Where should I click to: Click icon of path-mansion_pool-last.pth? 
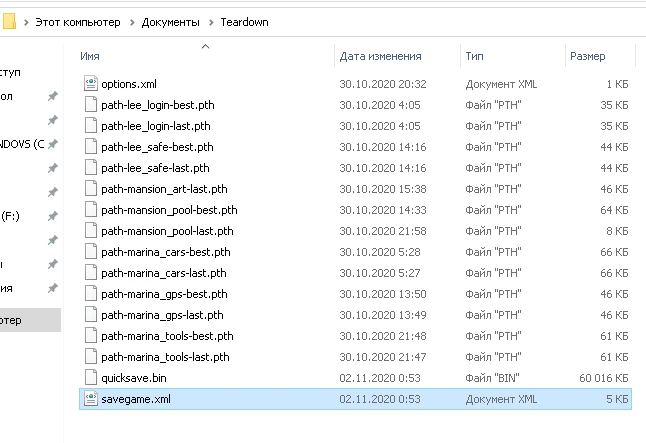tap(91, 231)
